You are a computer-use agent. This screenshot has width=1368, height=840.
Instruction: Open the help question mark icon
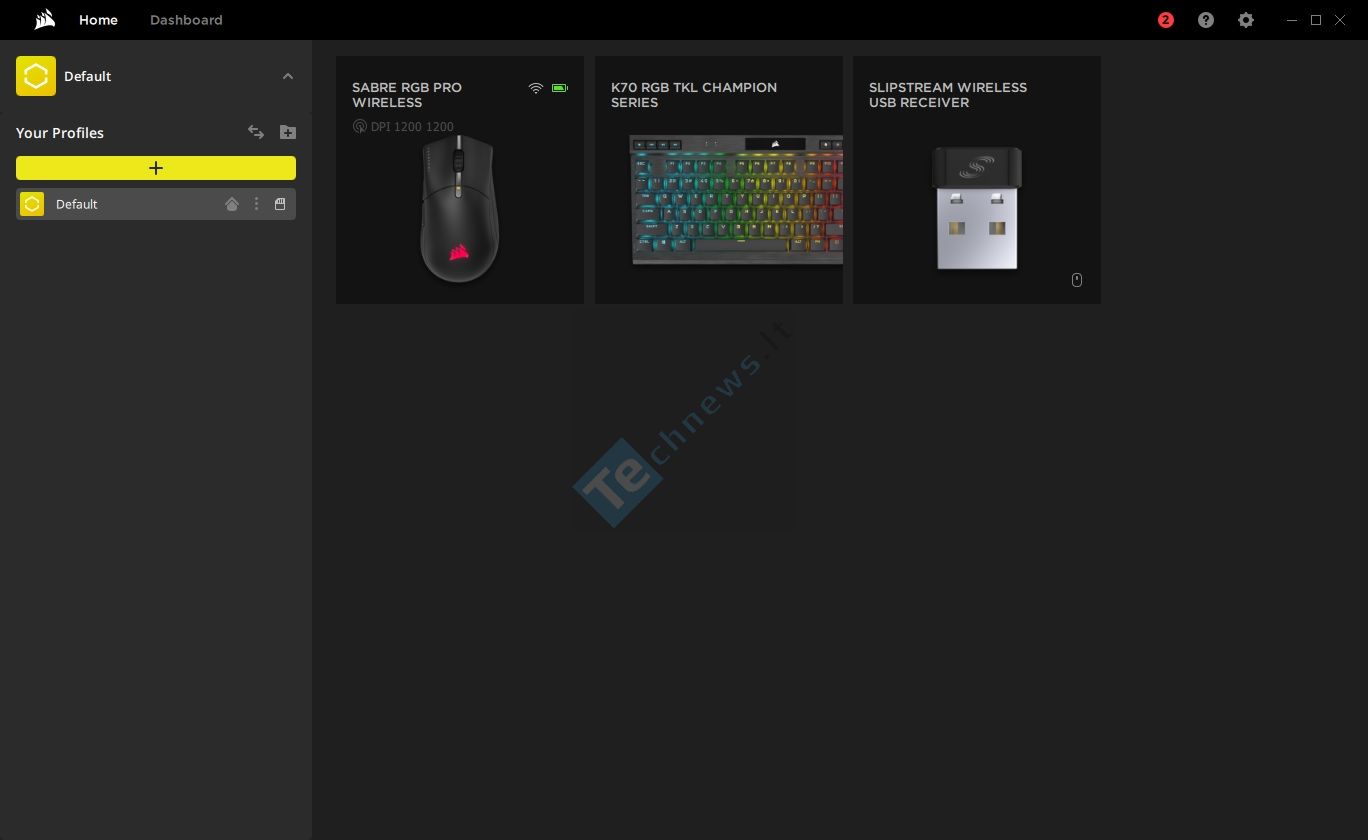click(x=1206, y=20)
